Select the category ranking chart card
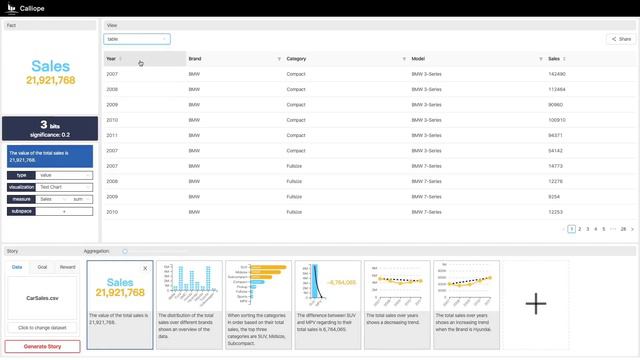The height and width of the screenshot is (360, 640). point(259,305)
